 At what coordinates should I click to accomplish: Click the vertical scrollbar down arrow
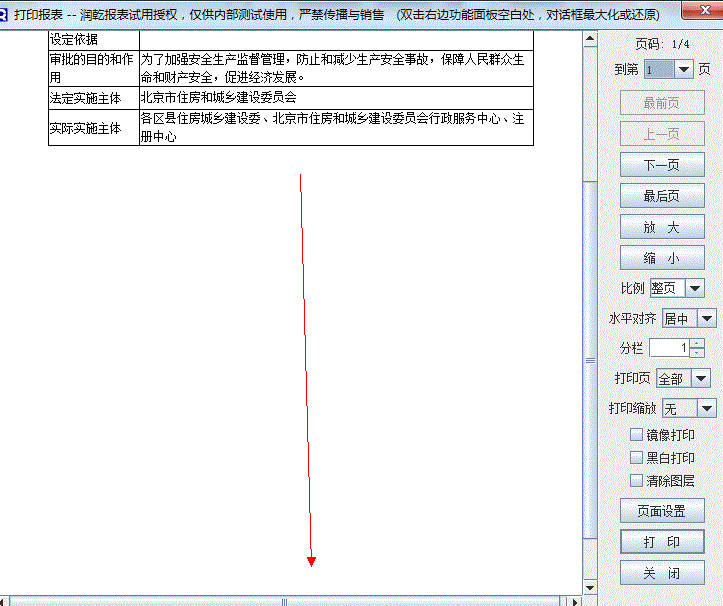click(590, 588)
